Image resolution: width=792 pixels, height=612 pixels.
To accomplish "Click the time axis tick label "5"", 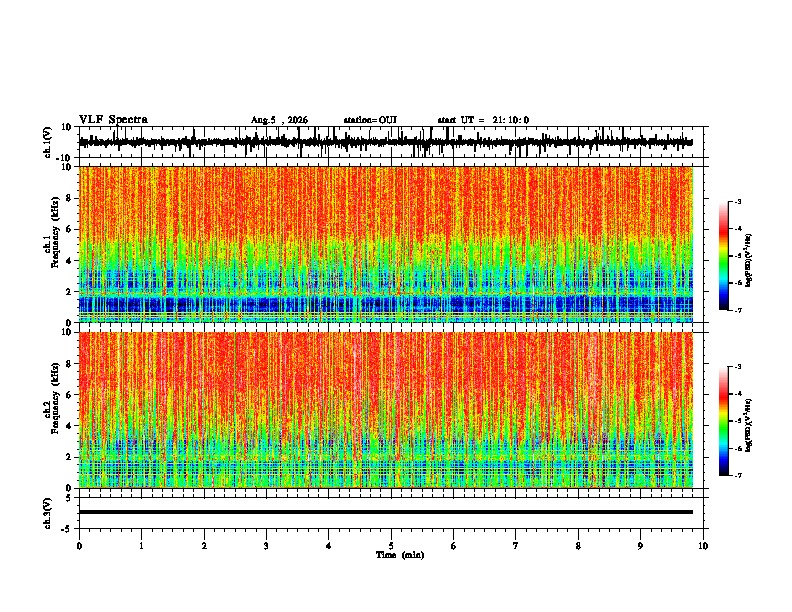I will pos(391,546).
